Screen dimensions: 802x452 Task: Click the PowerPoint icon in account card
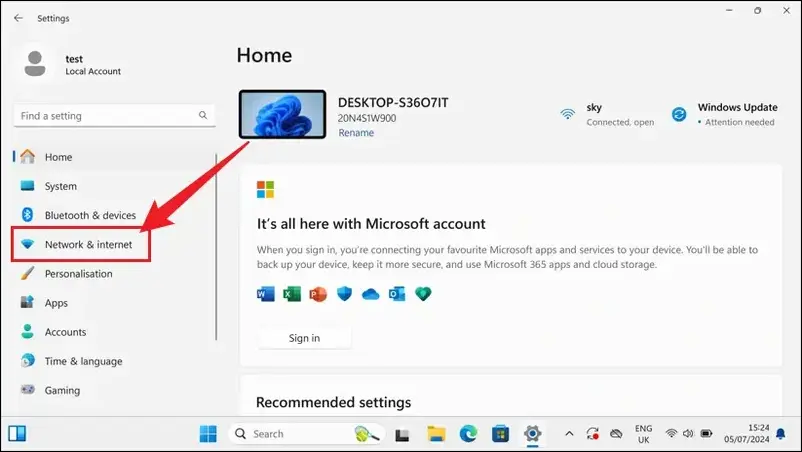[318, 294]
